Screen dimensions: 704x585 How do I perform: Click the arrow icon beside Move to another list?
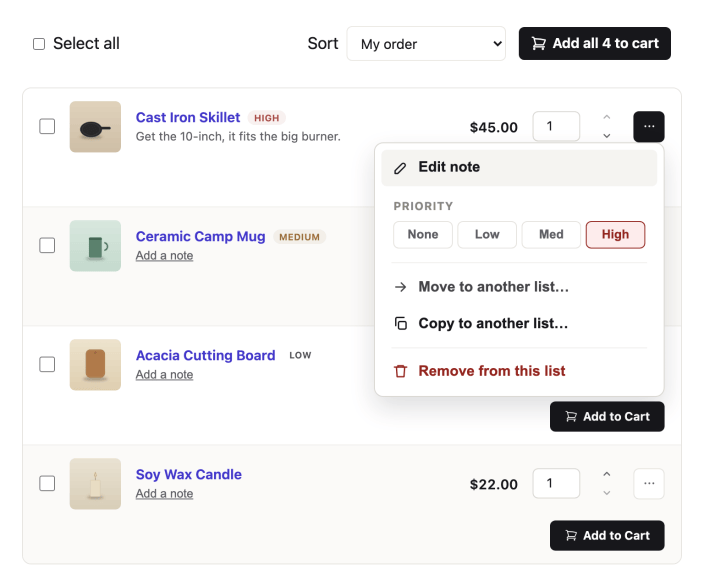(400, 287)
